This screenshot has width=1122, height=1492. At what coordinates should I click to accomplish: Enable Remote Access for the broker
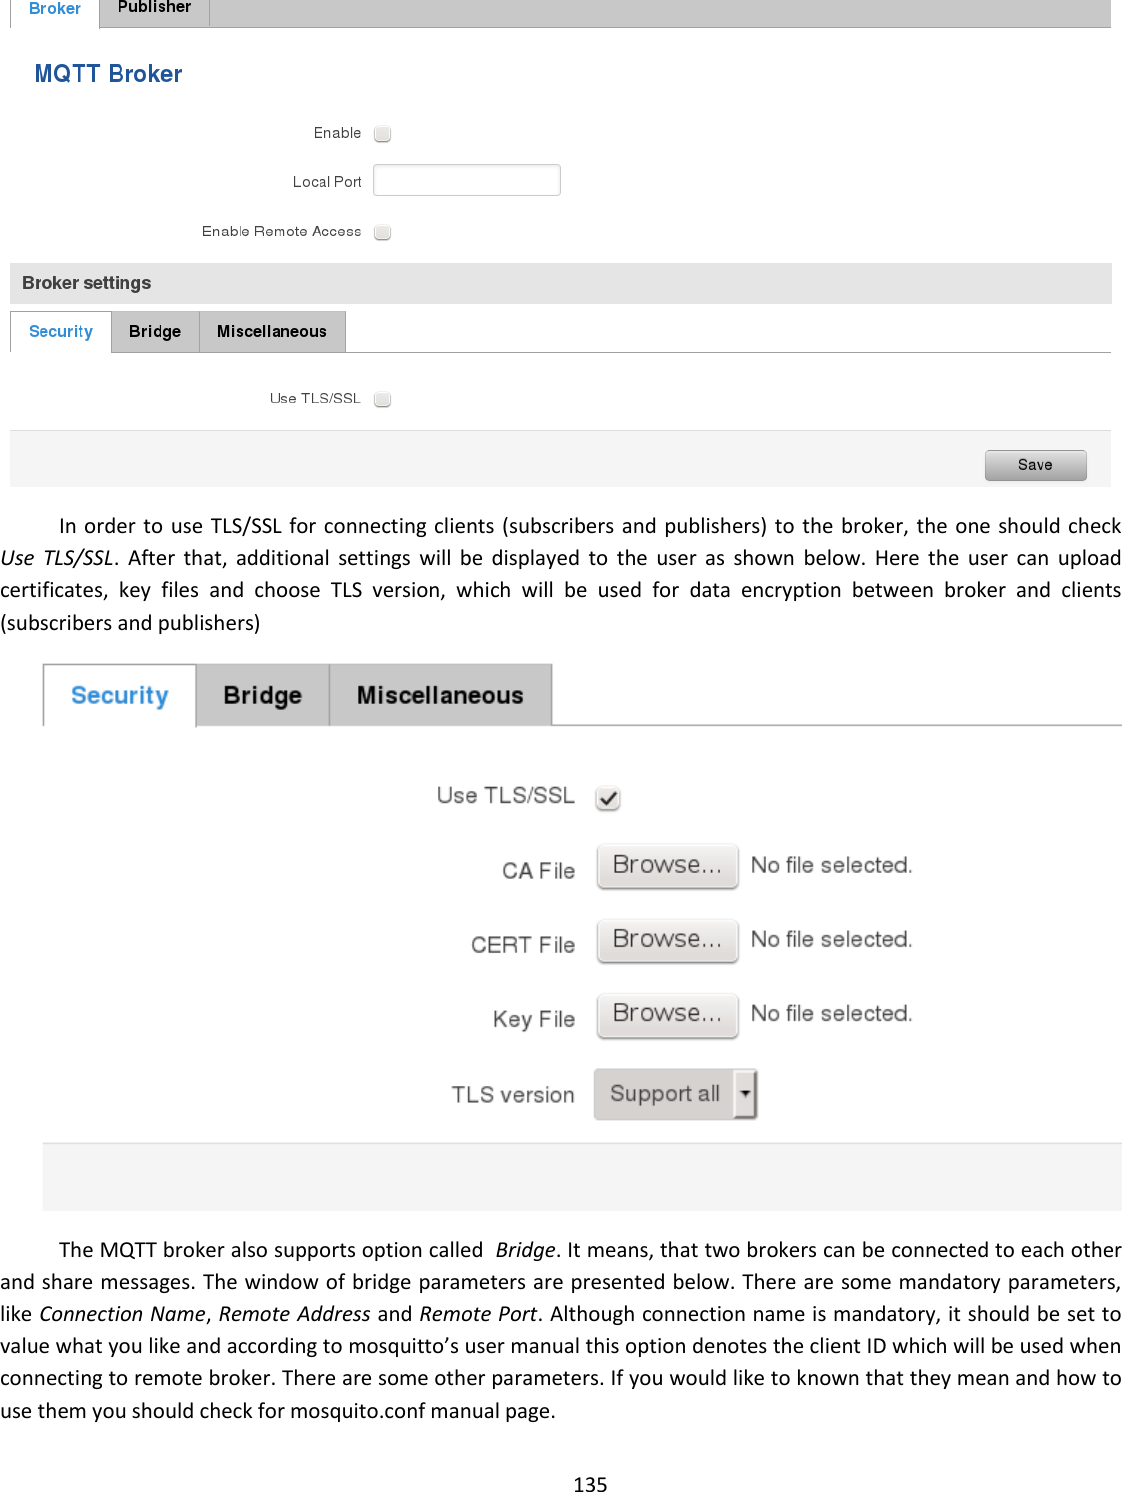382,232
